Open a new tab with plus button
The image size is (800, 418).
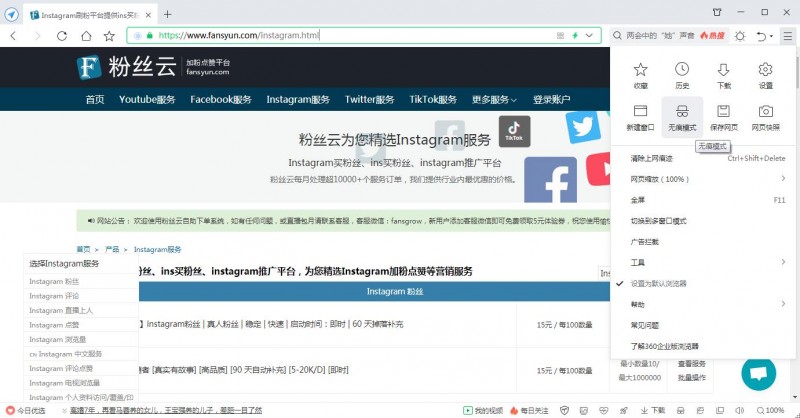point(167,15)
